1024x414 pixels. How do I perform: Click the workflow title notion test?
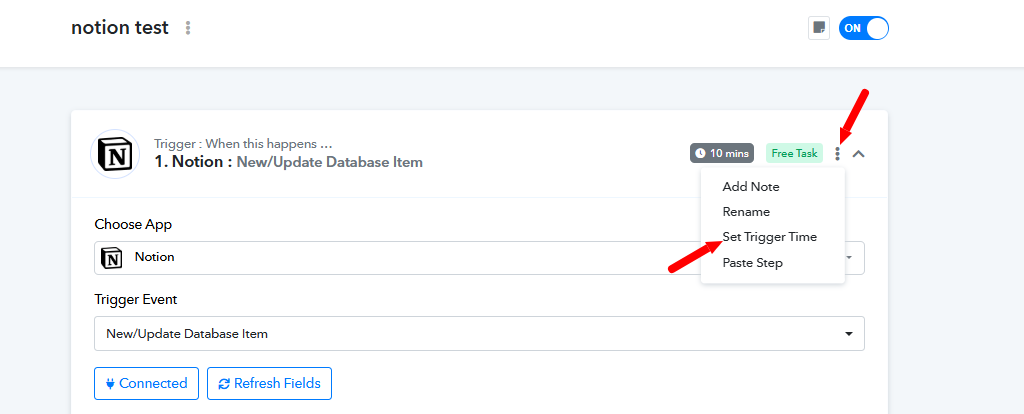click(120, 28)
